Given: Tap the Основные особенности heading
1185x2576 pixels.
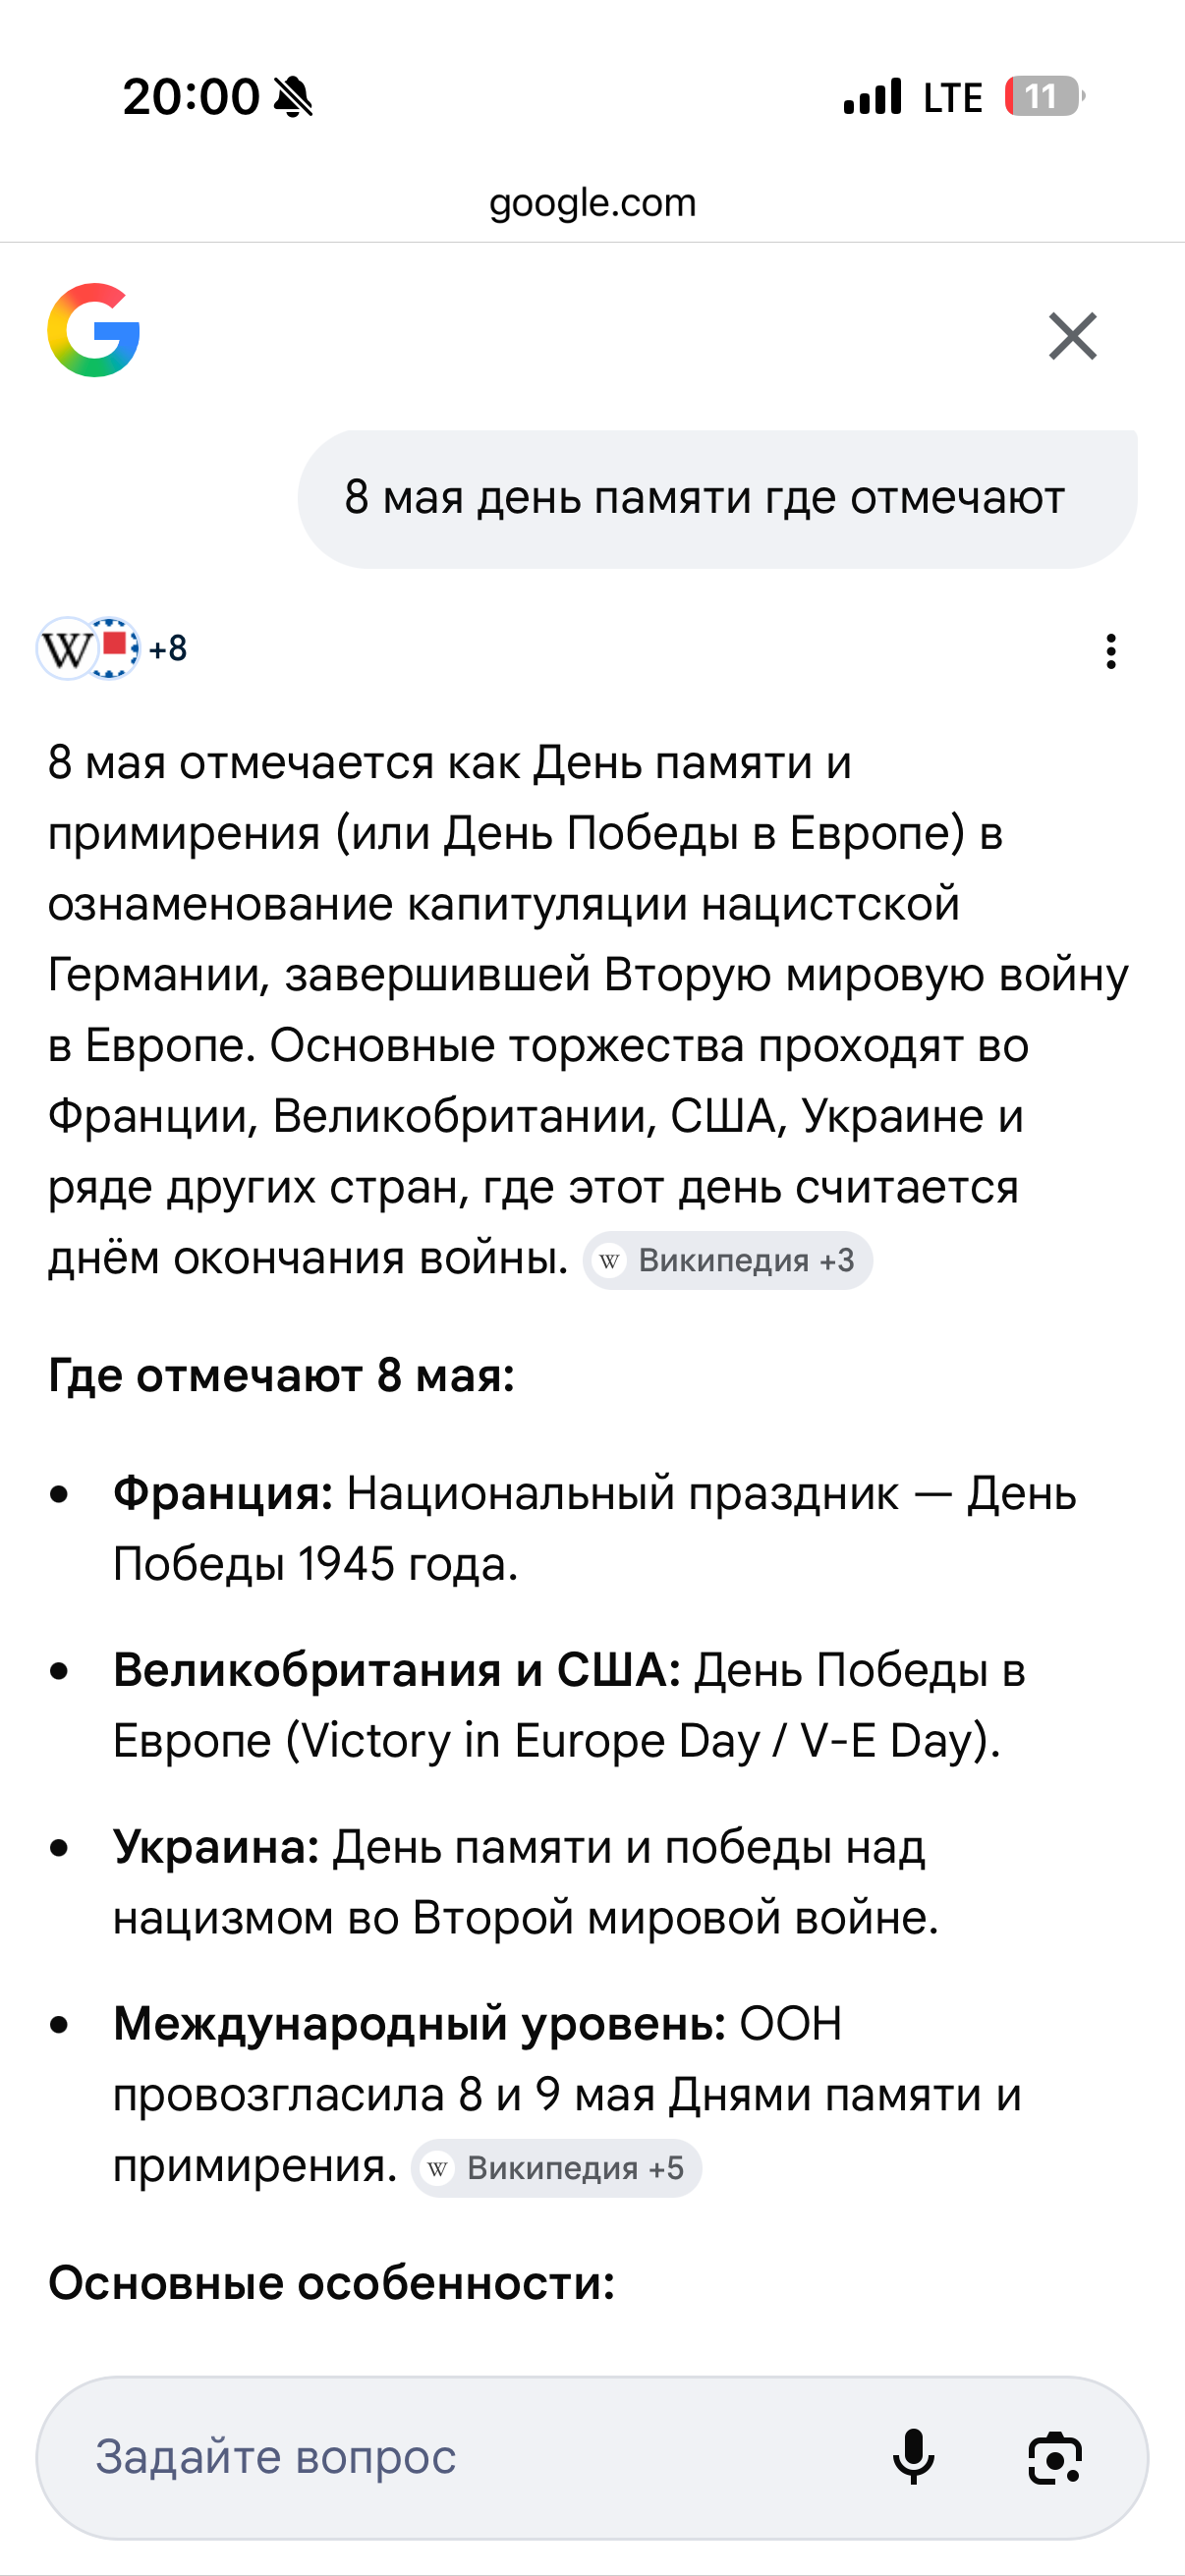Looking at the screenshot, I should click(332, 2283).
